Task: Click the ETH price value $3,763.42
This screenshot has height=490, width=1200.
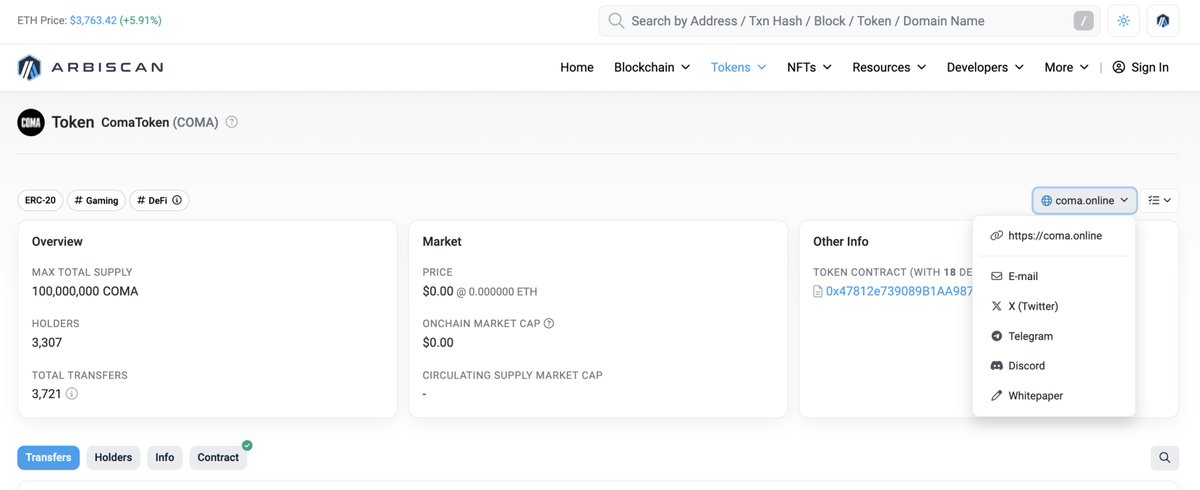Action: tap(92, 20)
